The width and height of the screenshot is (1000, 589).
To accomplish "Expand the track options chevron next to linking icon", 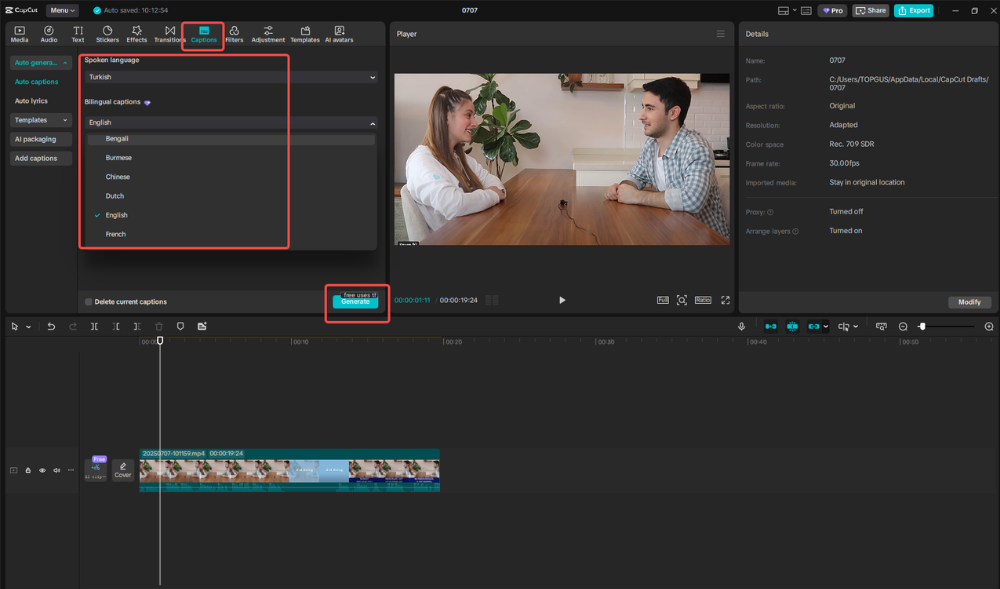I will [x=826, y=326].
